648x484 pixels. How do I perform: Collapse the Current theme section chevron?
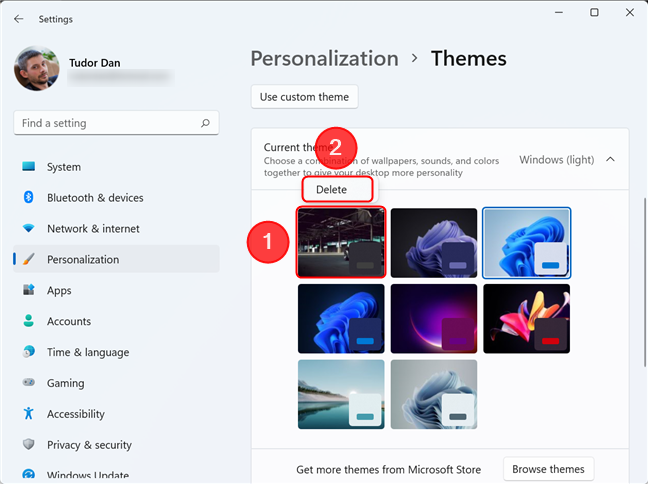[610, 160]
